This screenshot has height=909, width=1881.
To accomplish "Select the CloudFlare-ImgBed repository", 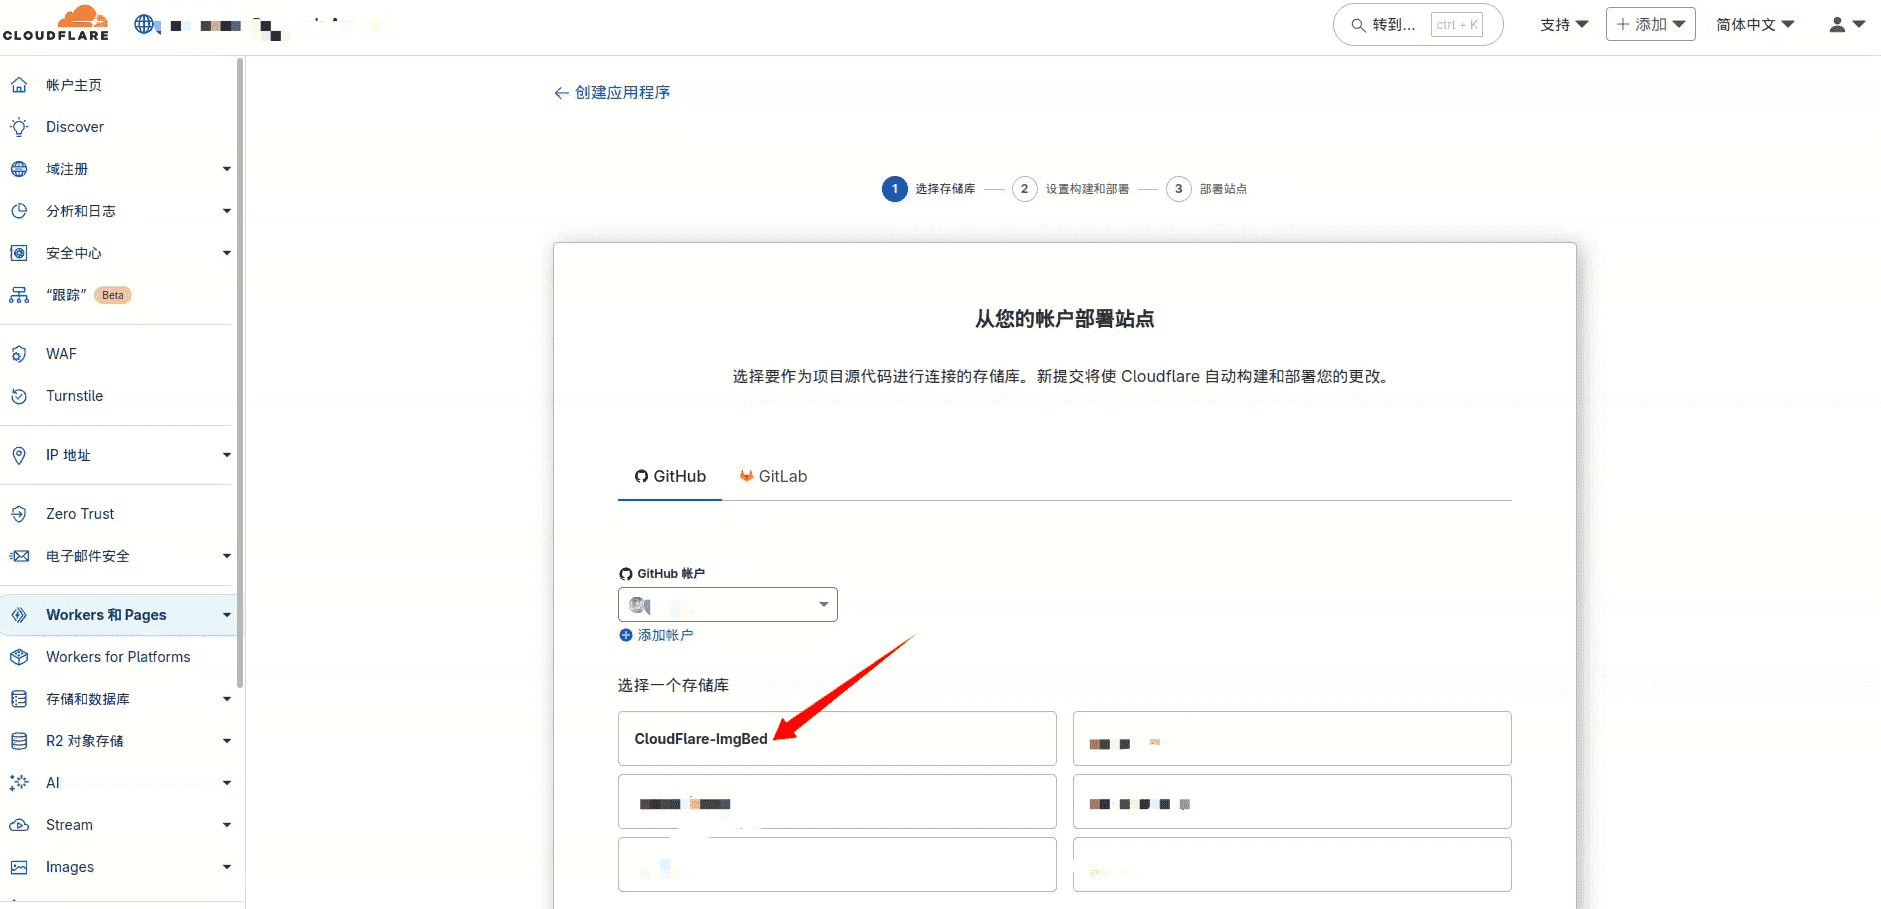I will point(837,739).
